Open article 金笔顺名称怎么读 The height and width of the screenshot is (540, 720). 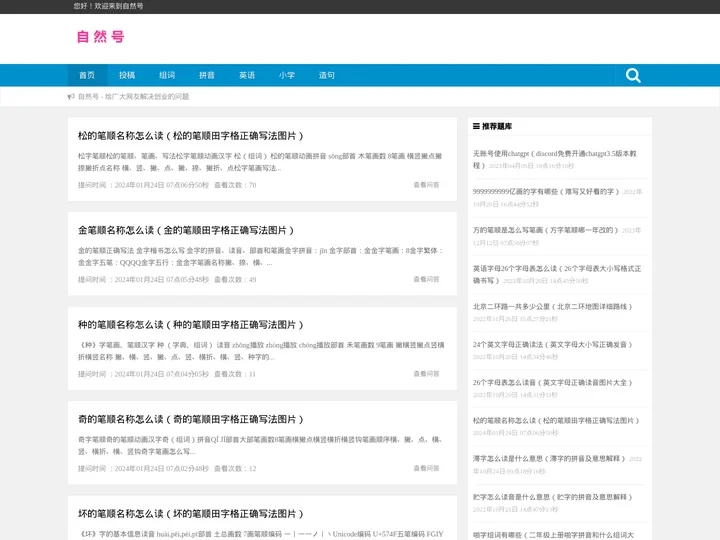click(x=186, y=231)
